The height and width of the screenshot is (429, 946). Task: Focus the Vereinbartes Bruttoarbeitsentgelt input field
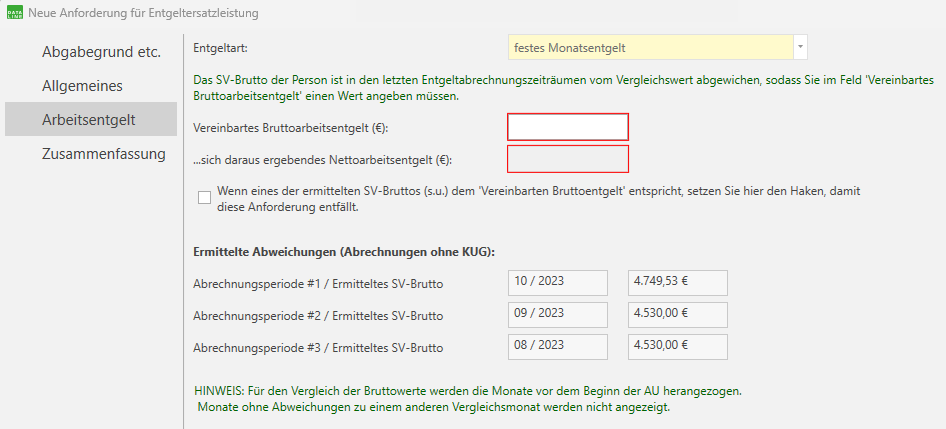[568, 127]
